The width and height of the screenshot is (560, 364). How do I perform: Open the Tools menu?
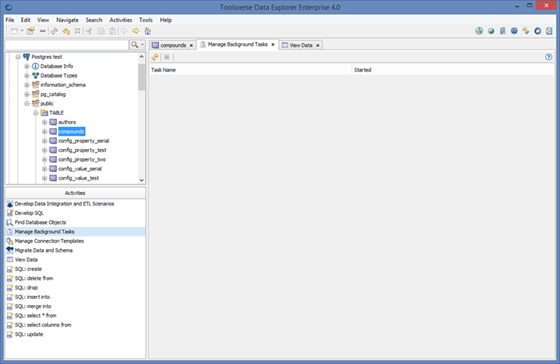[146, 20]
